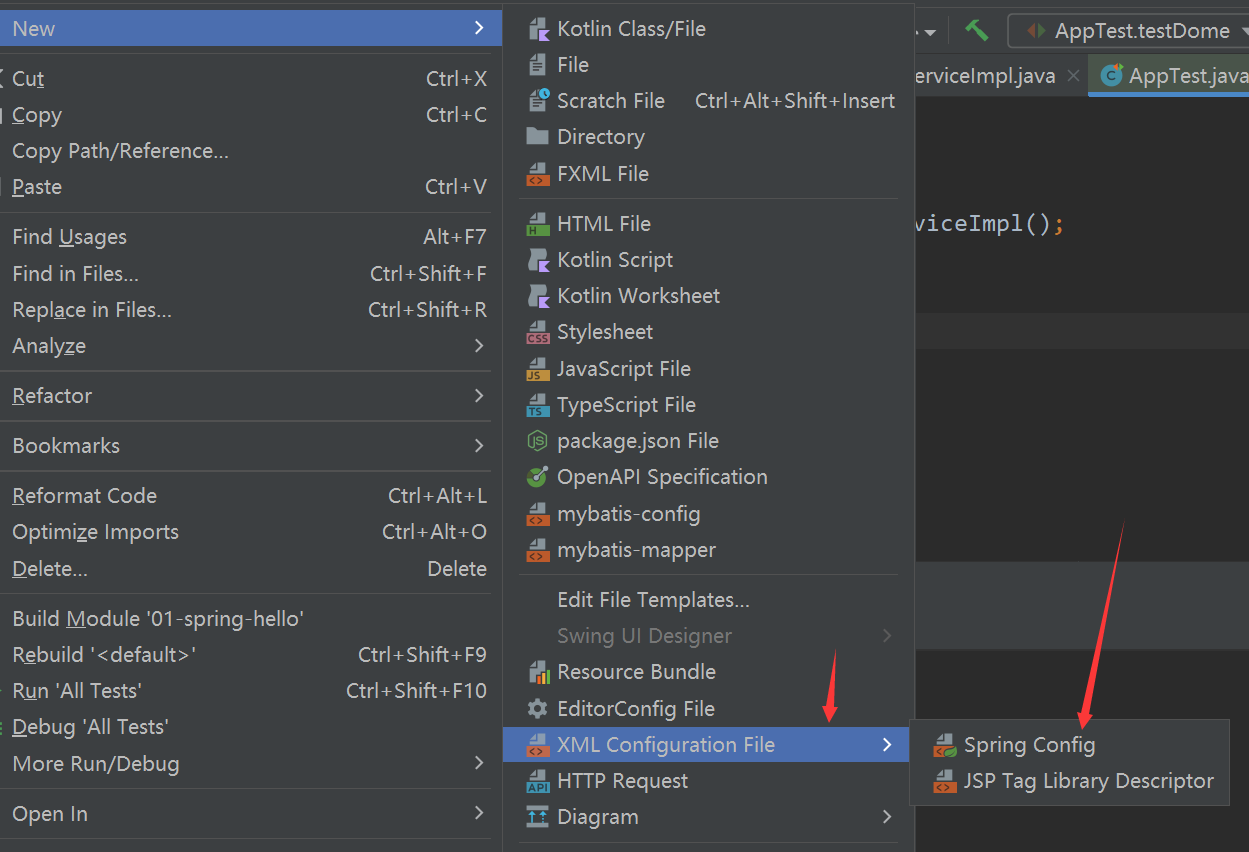Screen dimensions: 1249x852
Task: Click the JSP Tag Library Descriptor icon
Action: [945, 781]
